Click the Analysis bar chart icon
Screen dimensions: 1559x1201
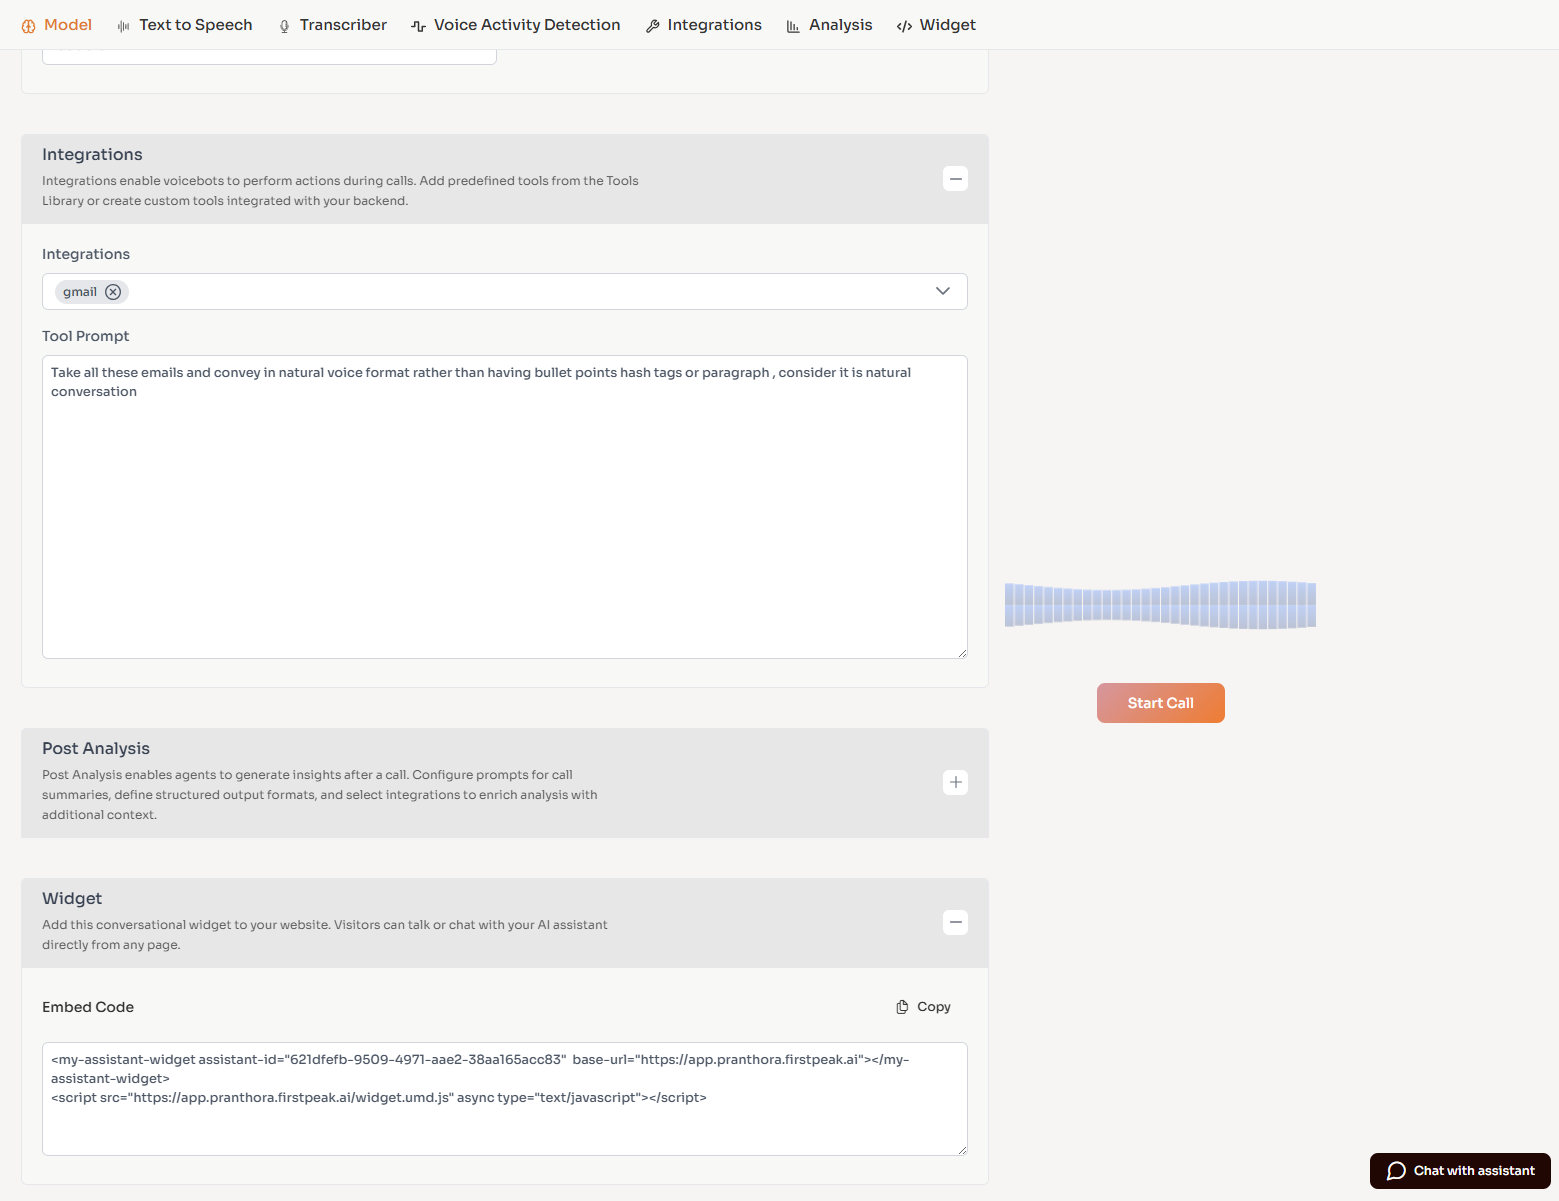[x=792, y=24]
